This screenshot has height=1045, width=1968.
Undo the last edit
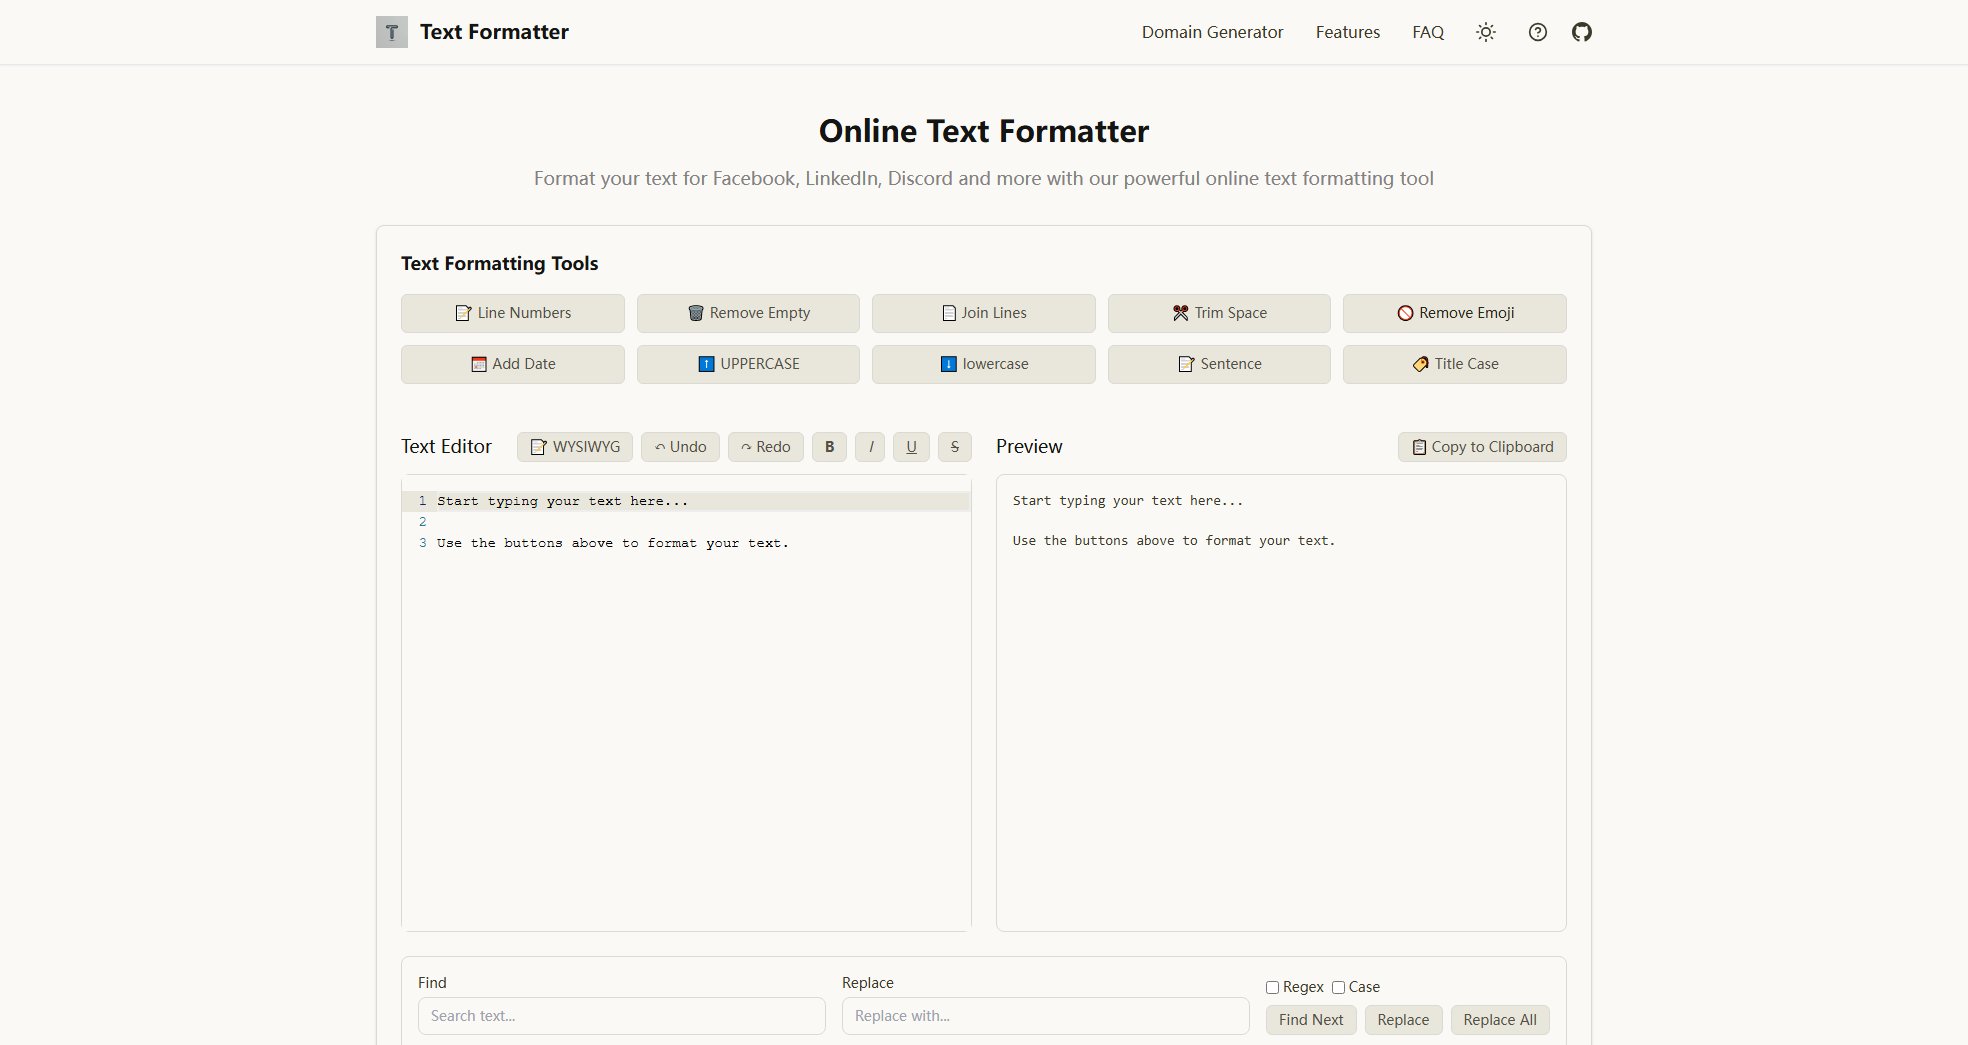[680, 447]
